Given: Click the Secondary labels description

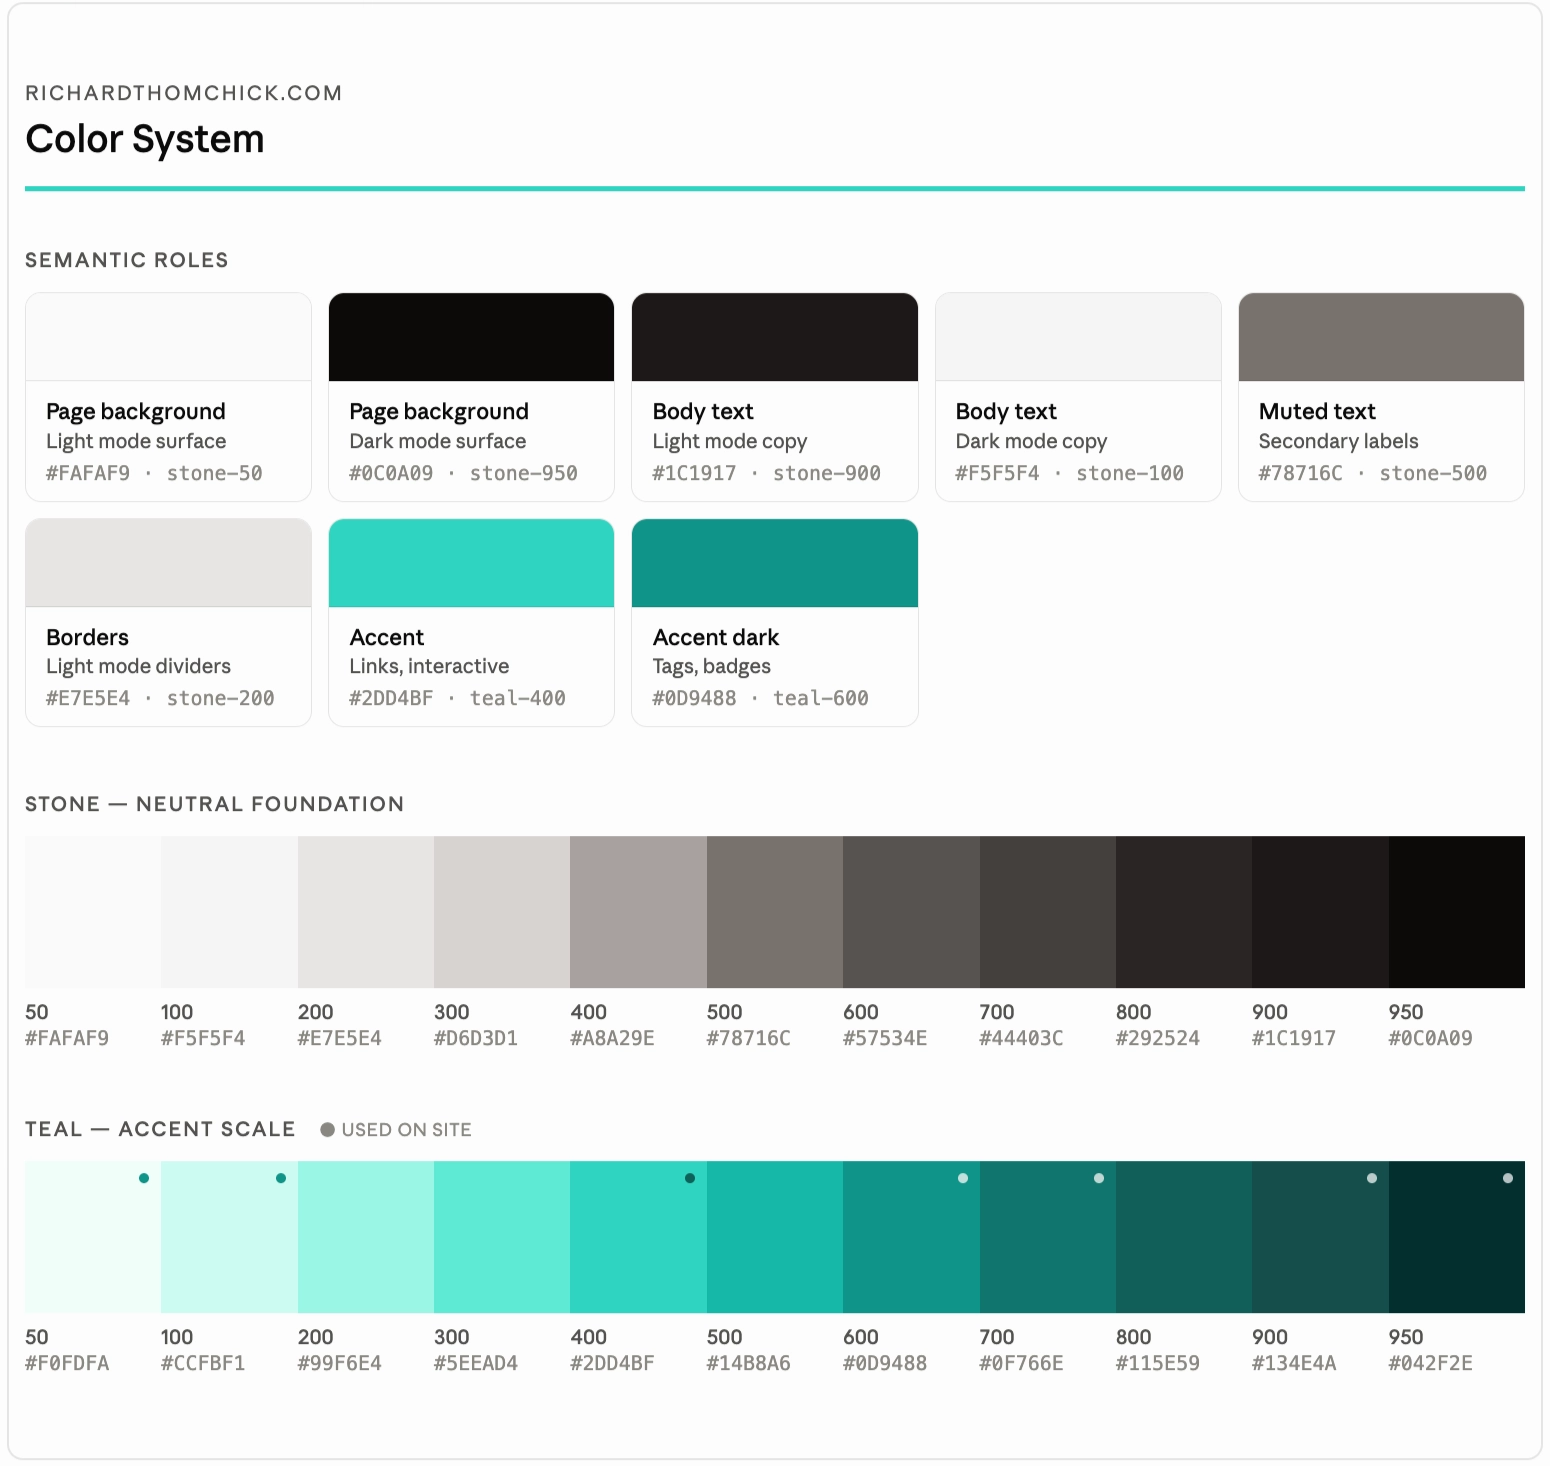Looking at the screenshot, I should click(x=1338, y=441).
